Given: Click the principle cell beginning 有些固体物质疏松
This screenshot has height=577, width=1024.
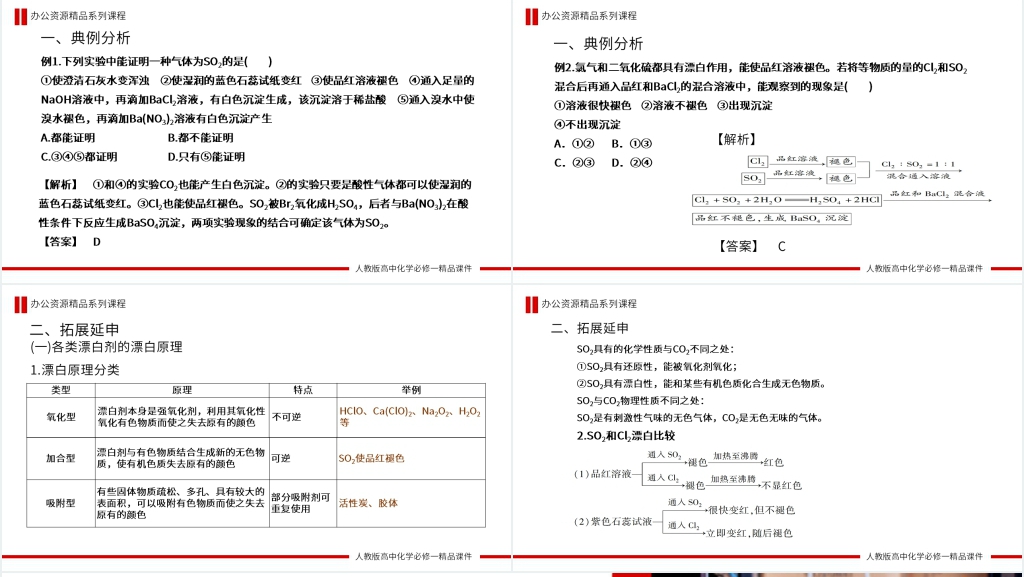Looking at the screenshot, I should tap(182, 503).
